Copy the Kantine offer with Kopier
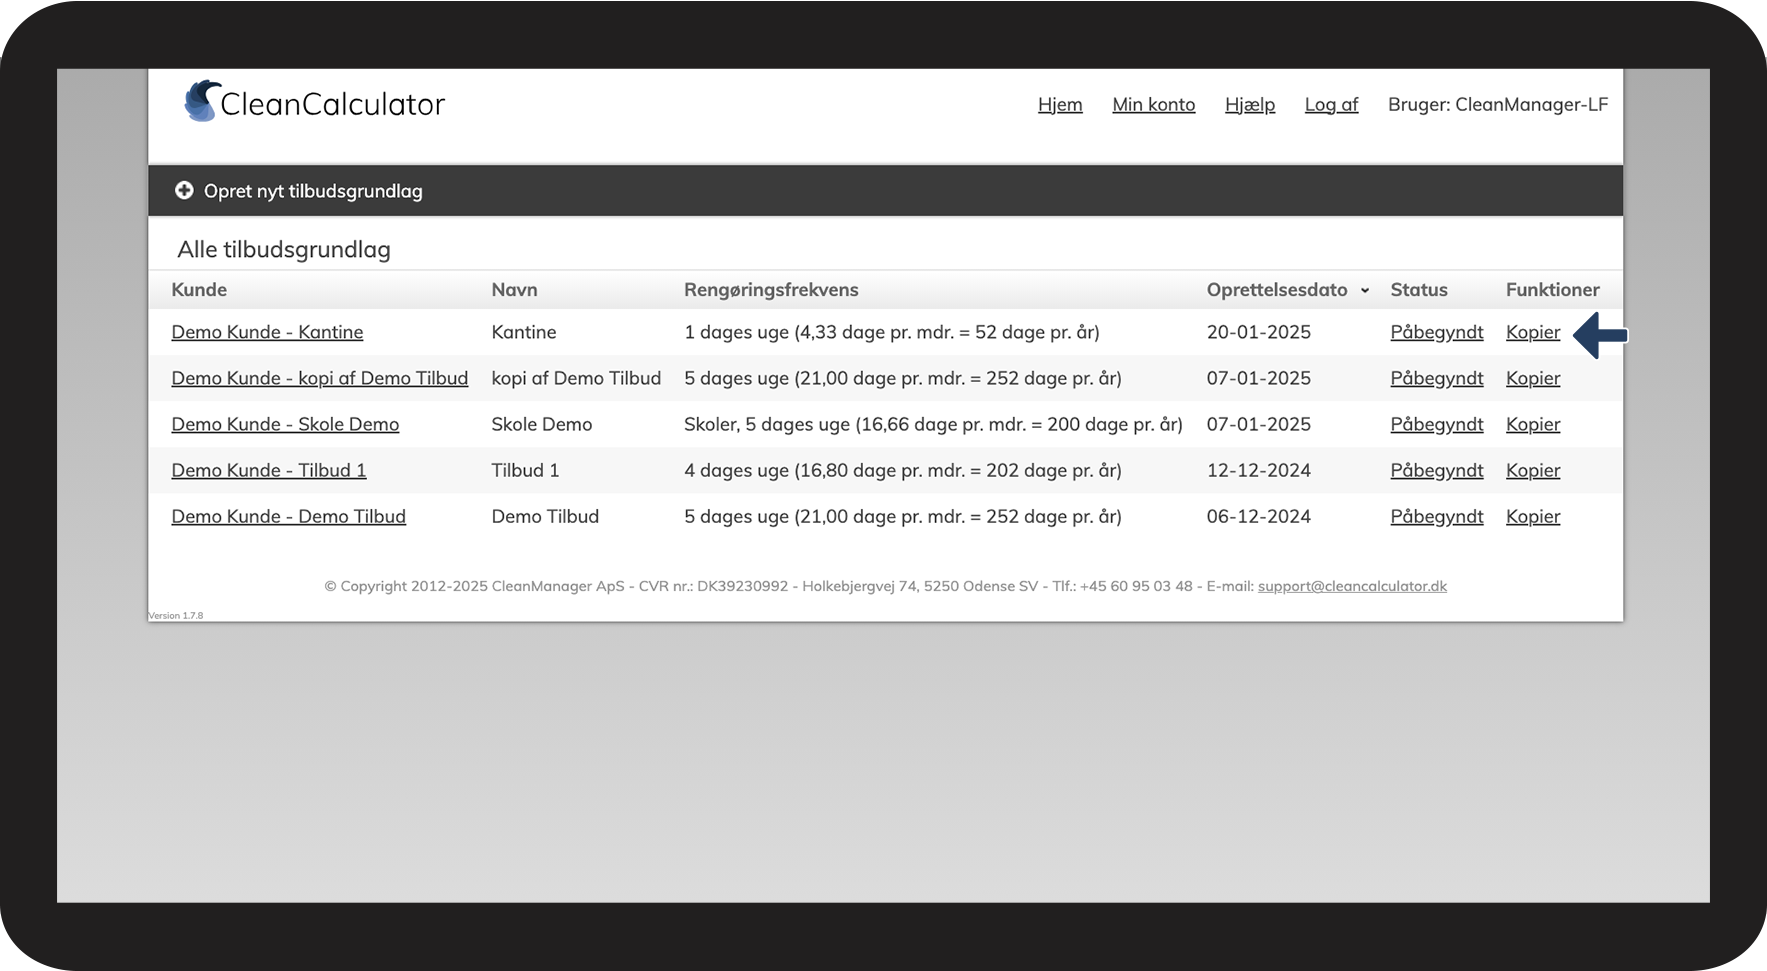 [x=1533, y=332]
